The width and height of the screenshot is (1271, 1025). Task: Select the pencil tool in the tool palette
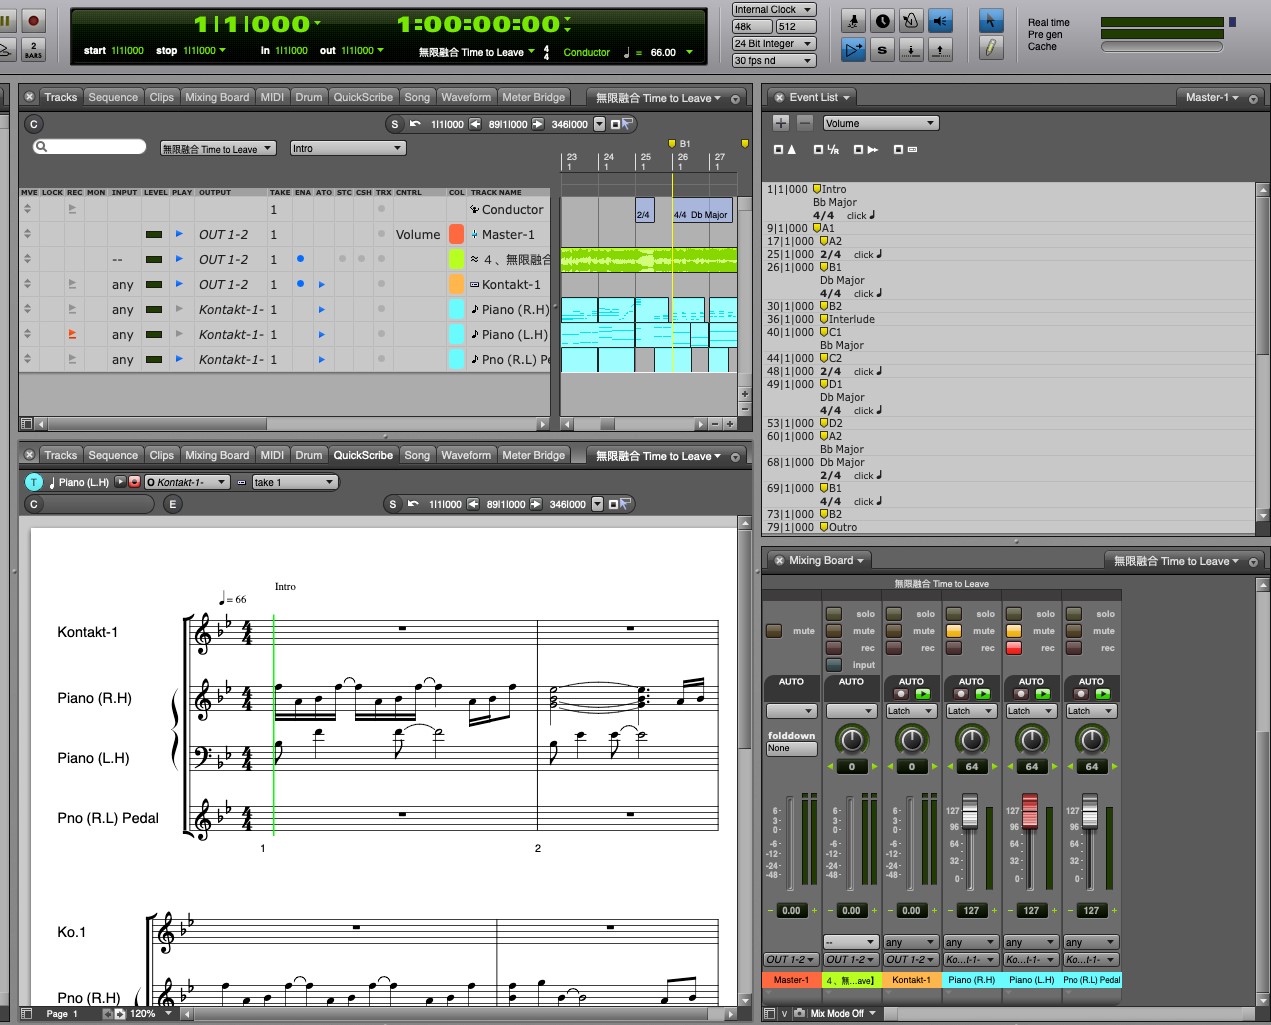point(990,48)
